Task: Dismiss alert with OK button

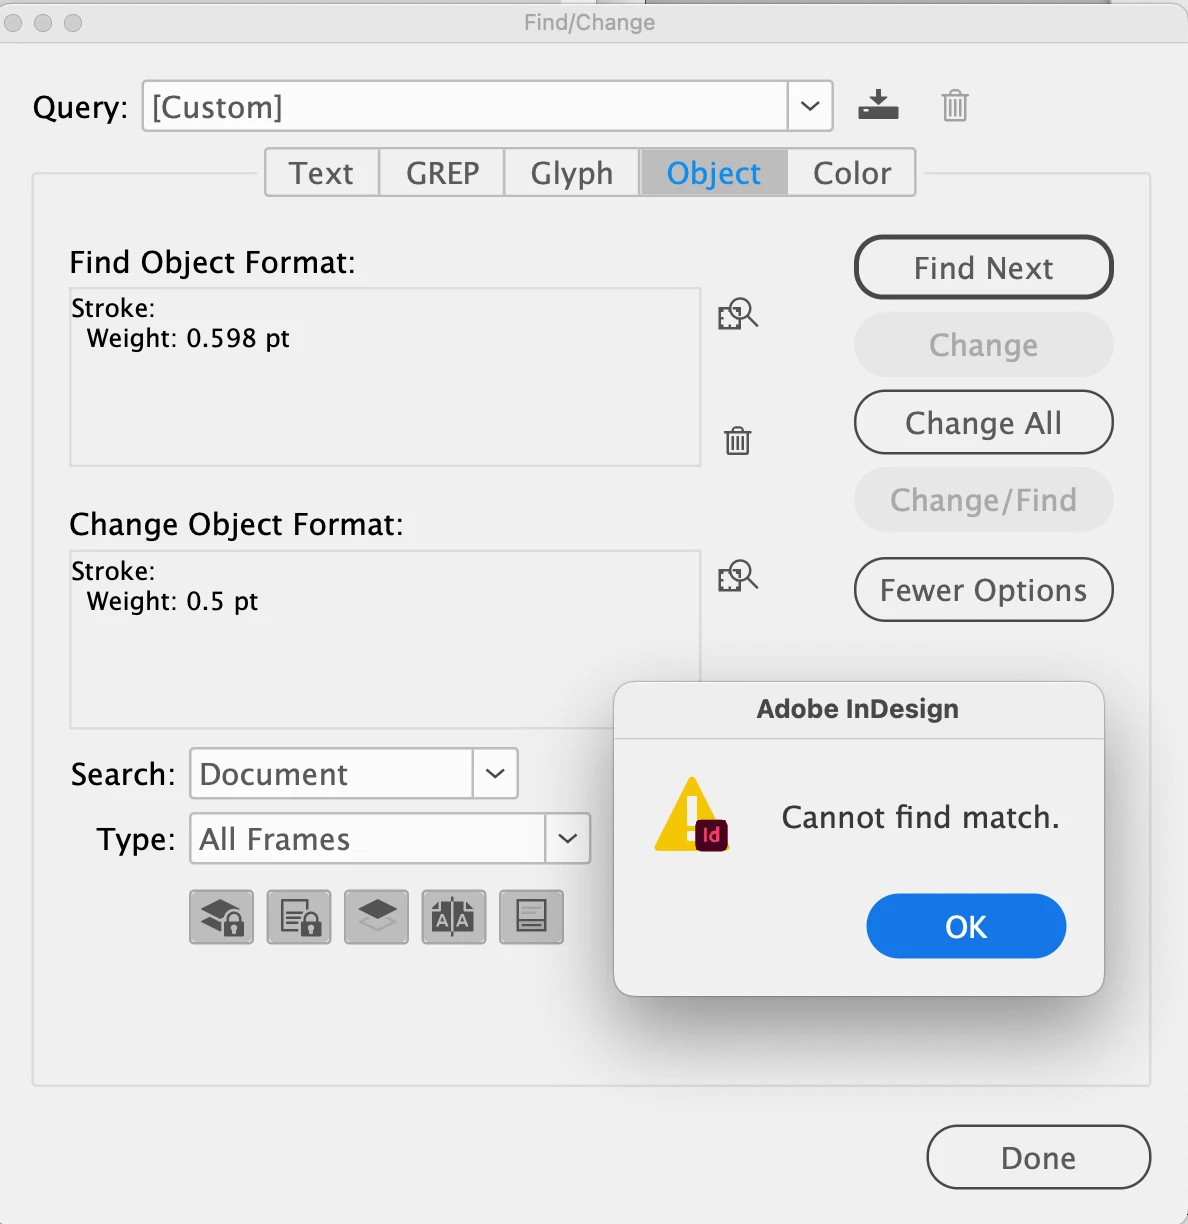Action: (966, 926)
